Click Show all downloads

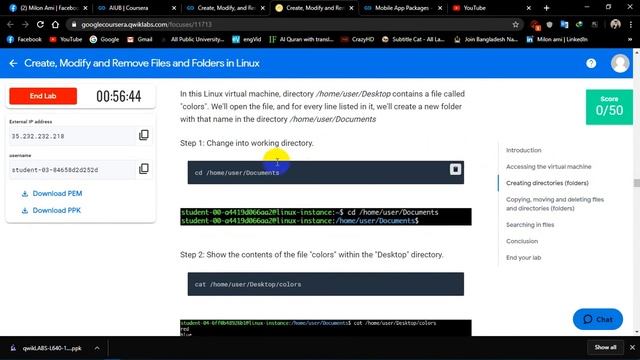pyautogui.click(x=605, y=347)
